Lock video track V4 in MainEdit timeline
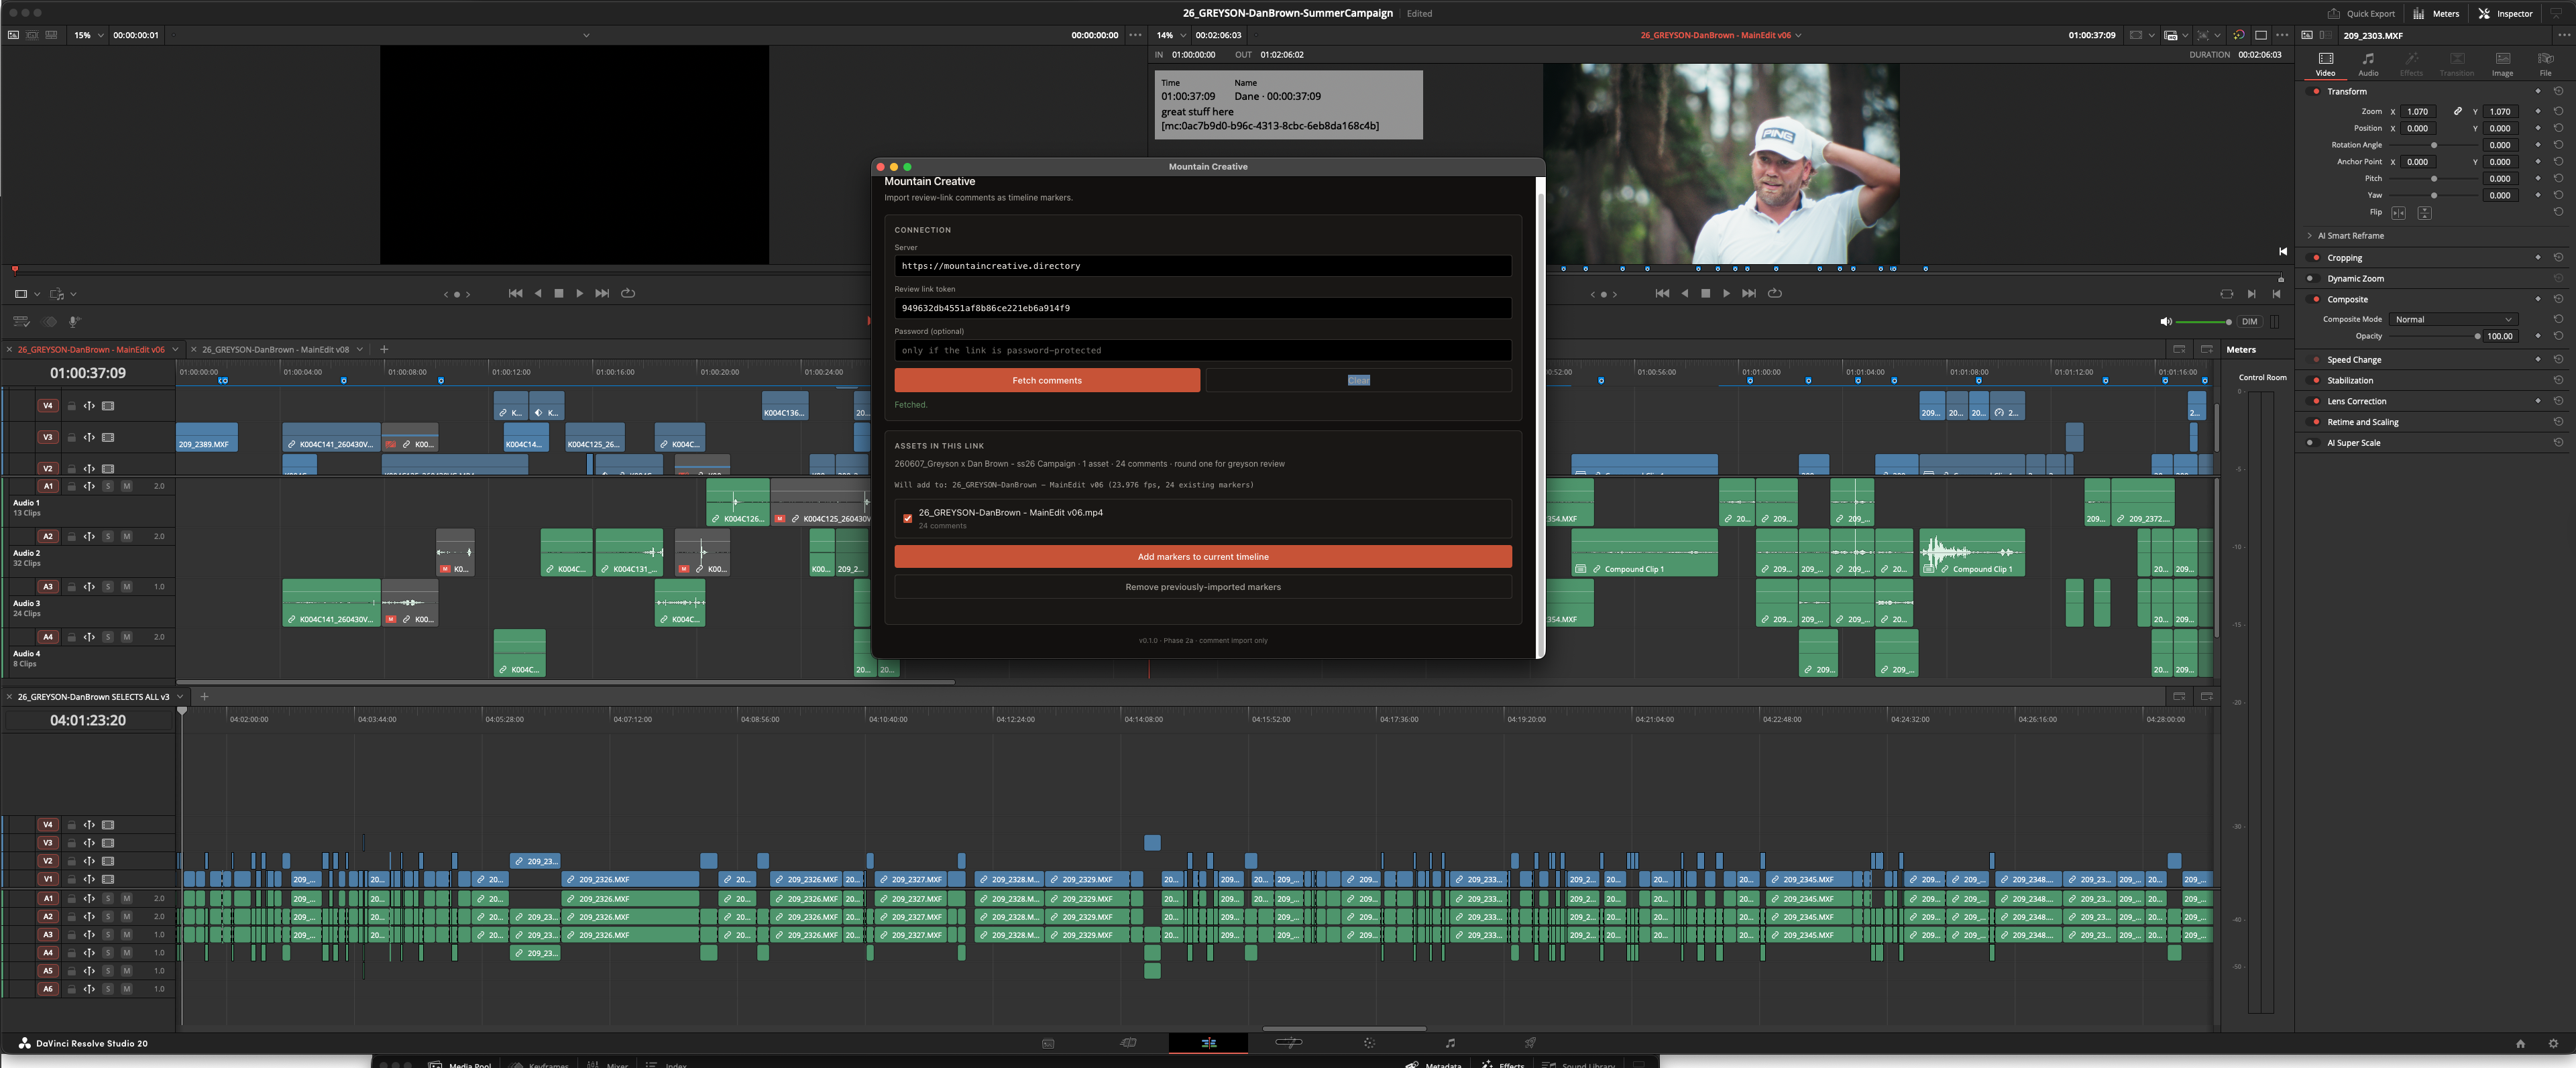Viewport: 2576px width, 1068px height. point(71,406)
